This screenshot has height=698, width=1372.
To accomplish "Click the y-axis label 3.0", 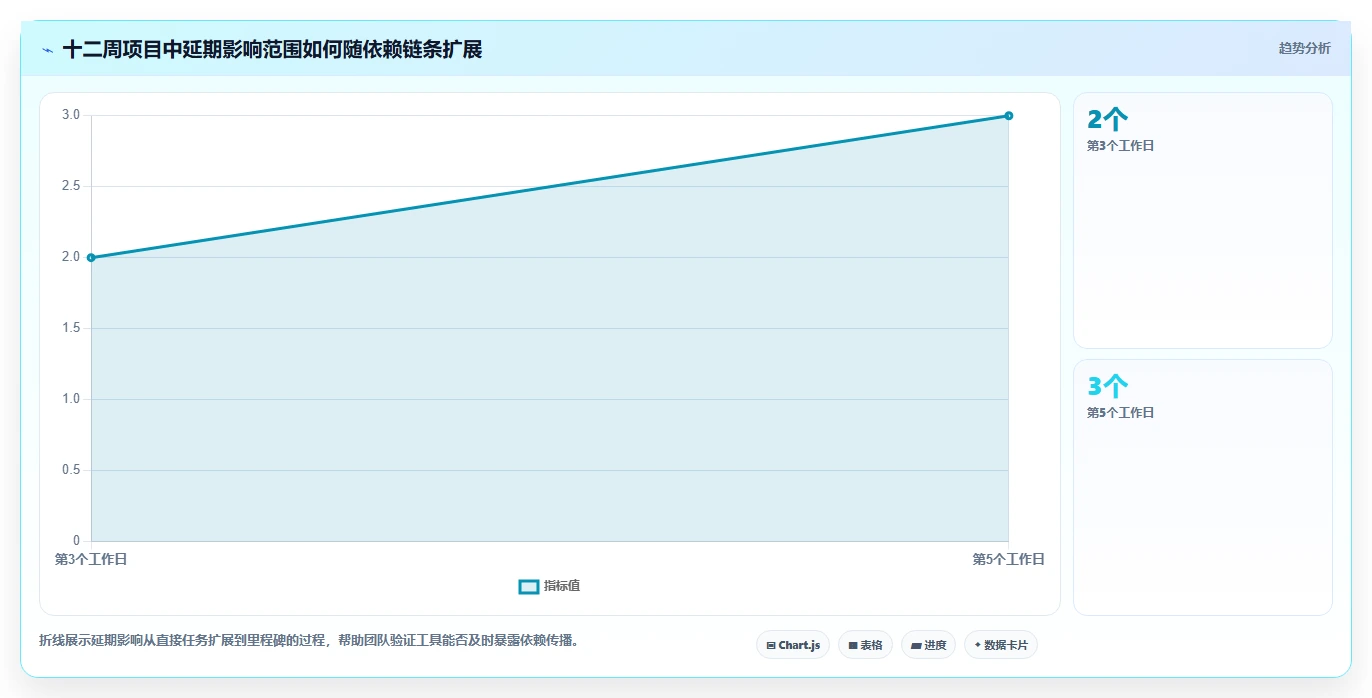I will click(71, 115).
